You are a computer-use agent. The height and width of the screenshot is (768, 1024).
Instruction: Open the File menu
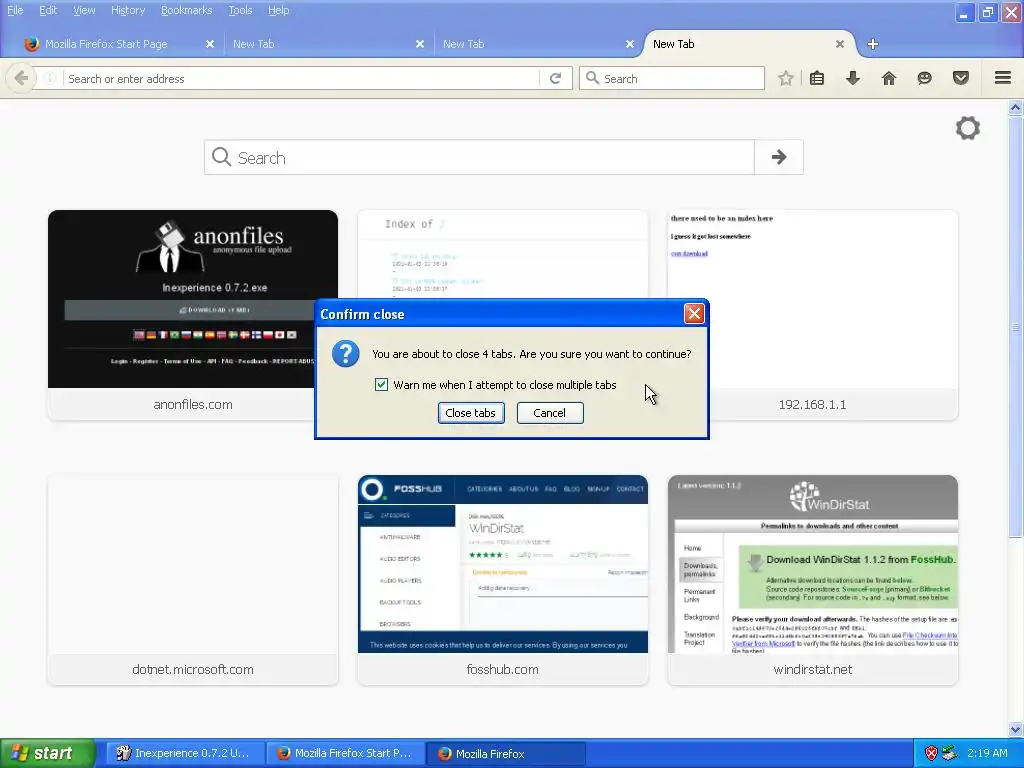15,10
